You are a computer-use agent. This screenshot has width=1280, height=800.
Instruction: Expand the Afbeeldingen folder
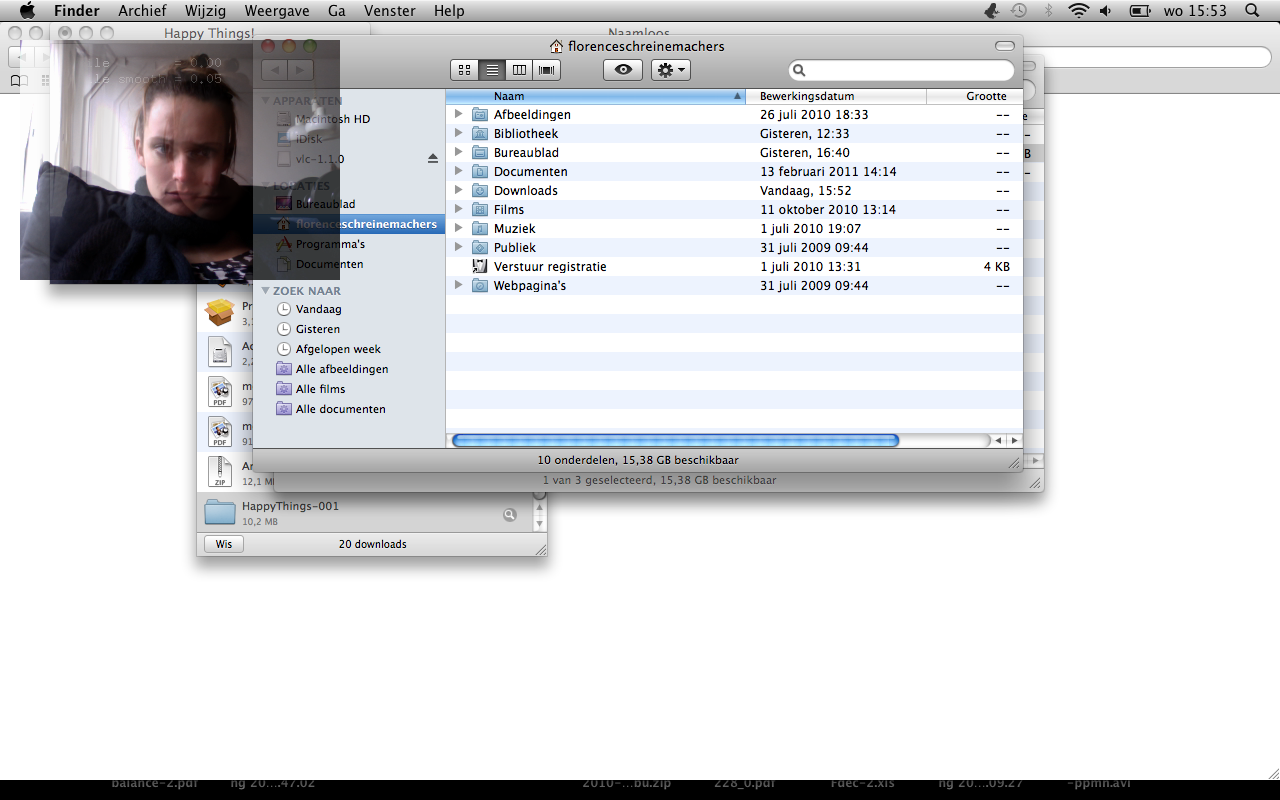tap(459, 114)
